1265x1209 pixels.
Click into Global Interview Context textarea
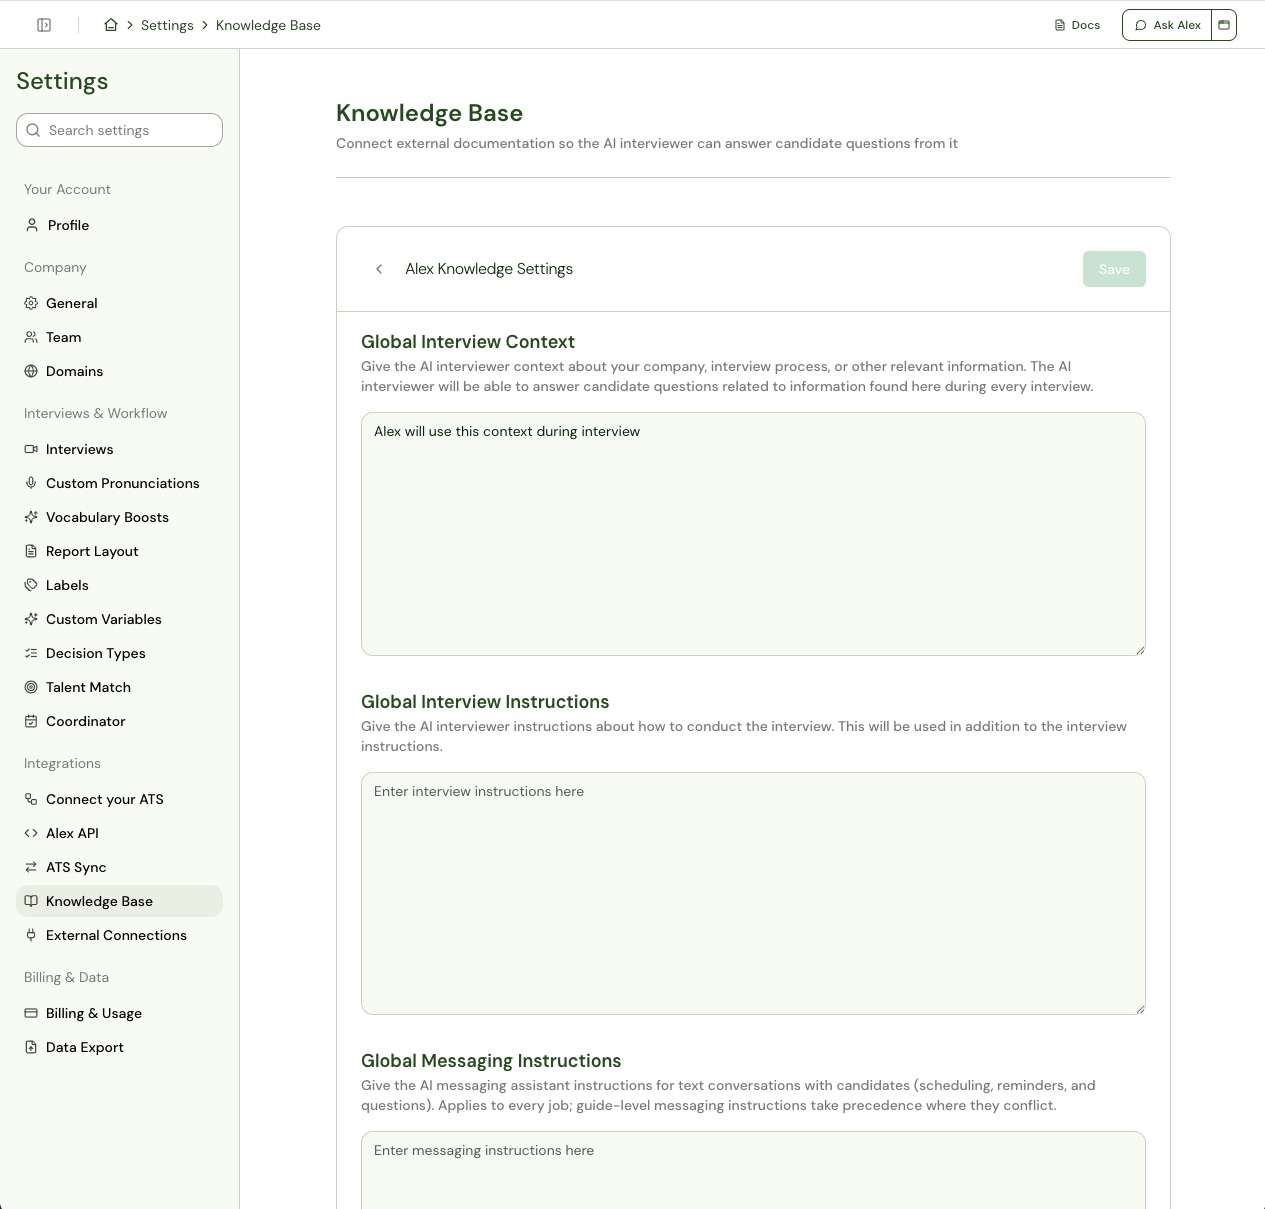click(753, 534)
